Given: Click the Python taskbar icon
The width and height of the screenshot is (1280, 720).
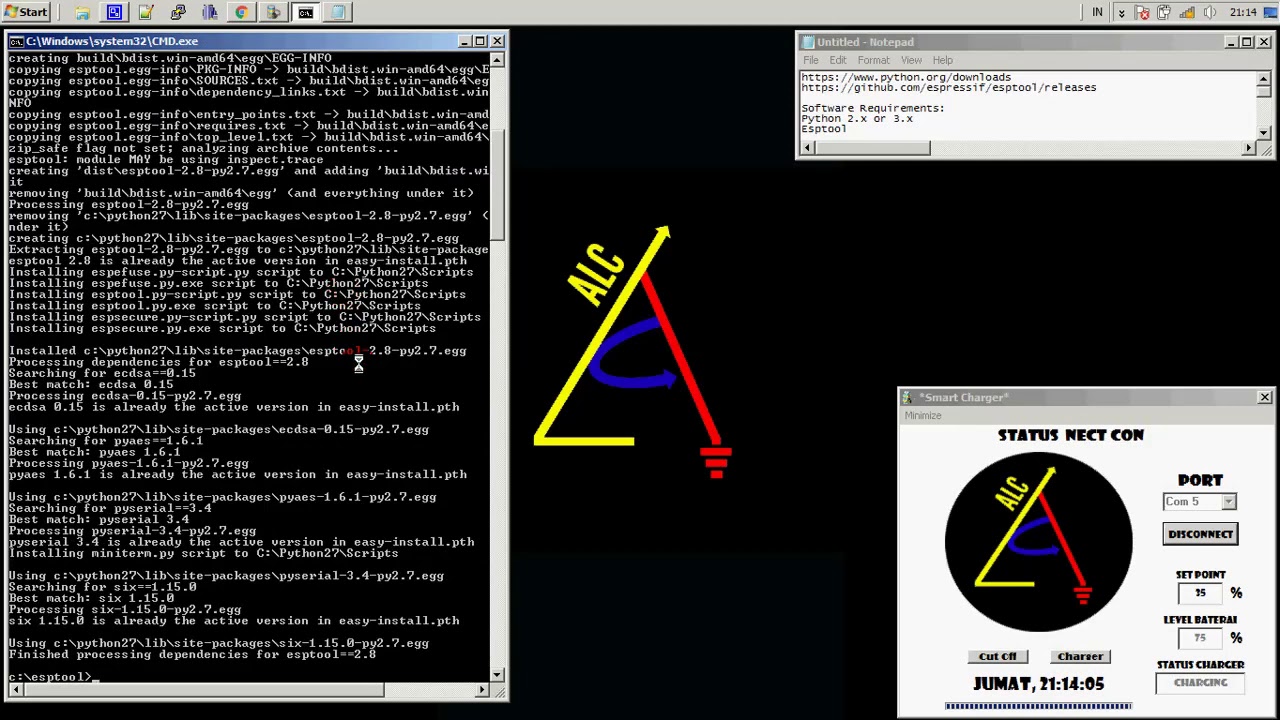Looking at the screenshot, I should coord(178,12).
